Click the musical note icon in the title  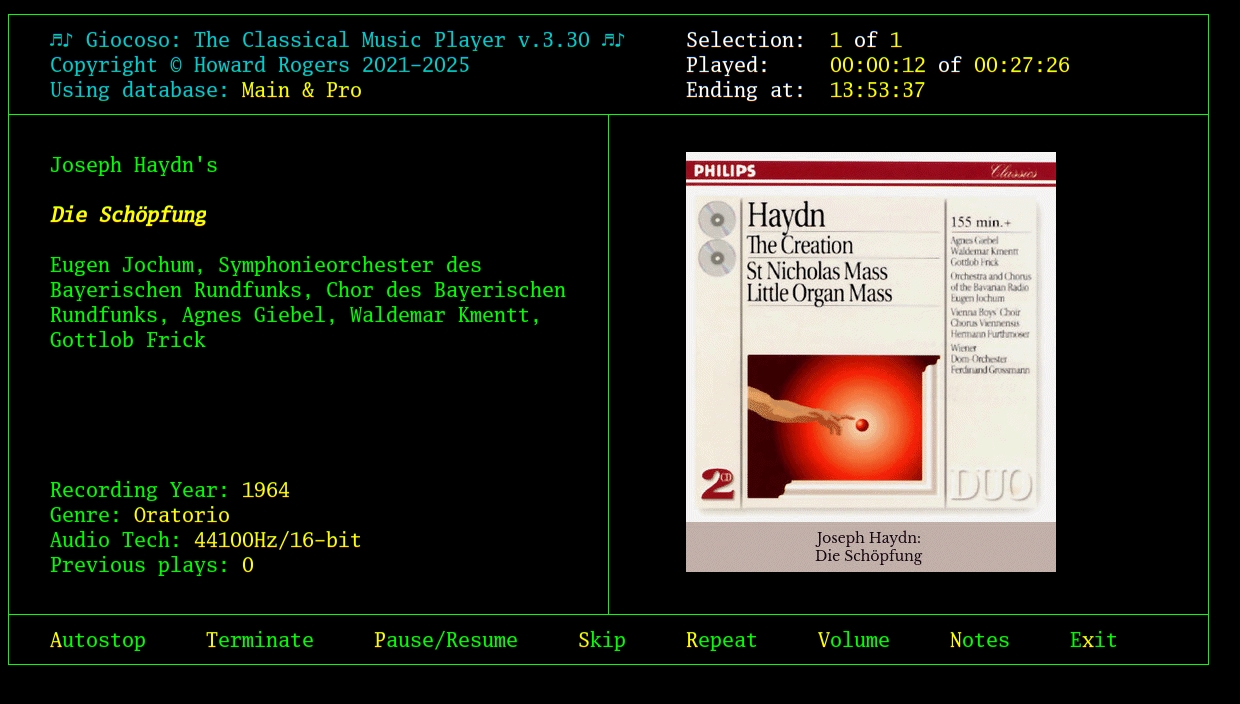click(x=62, y=40)
